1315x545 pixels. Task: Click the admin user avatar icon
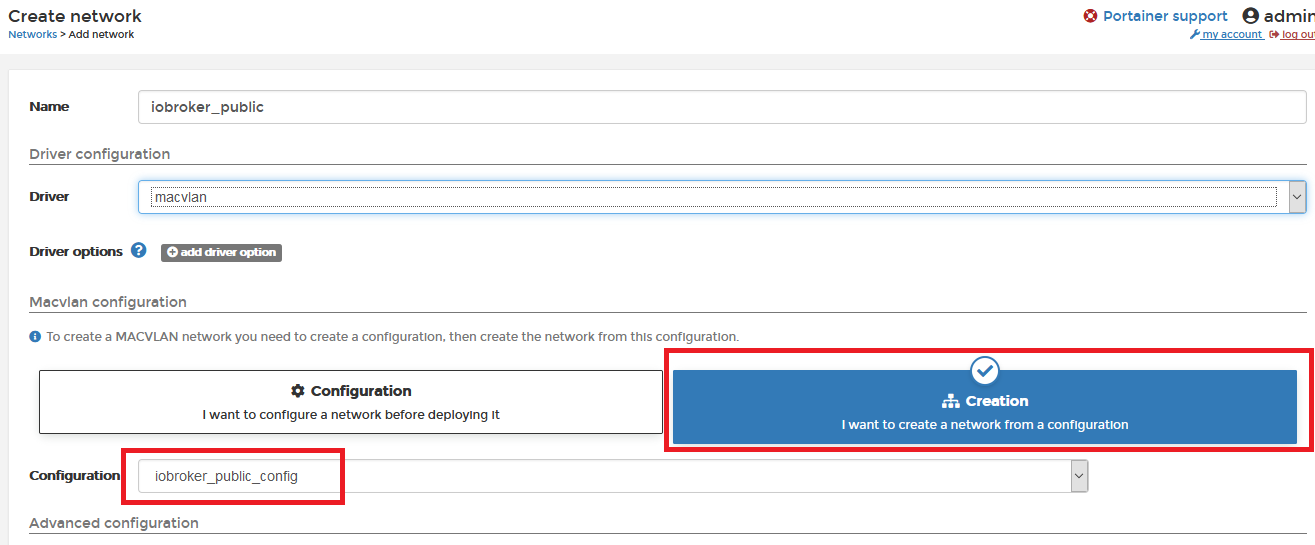click(1250, 16)
